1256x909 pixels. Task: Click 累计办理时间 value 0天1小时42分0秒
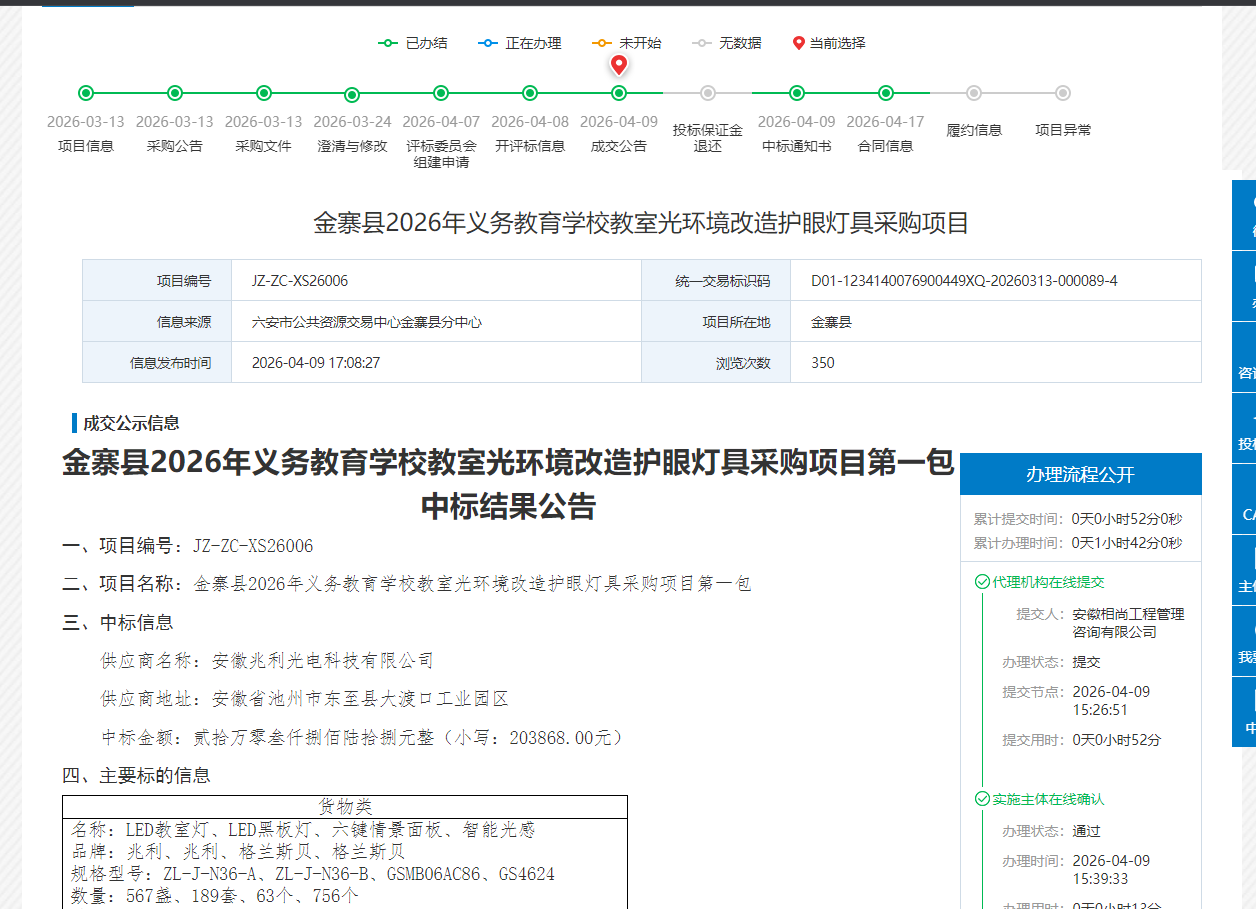(1127, 543)
